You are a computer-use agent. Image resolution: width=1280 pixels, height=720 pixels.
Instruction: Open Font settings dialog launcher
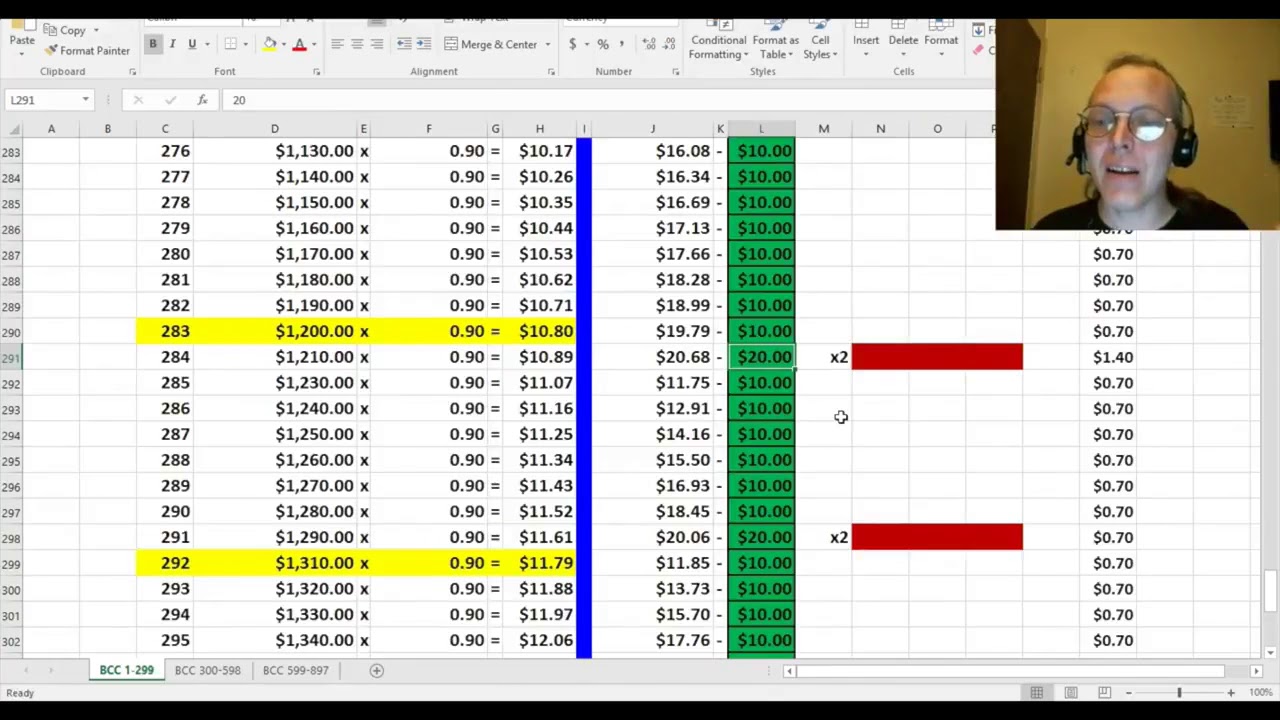coord(316,72)
